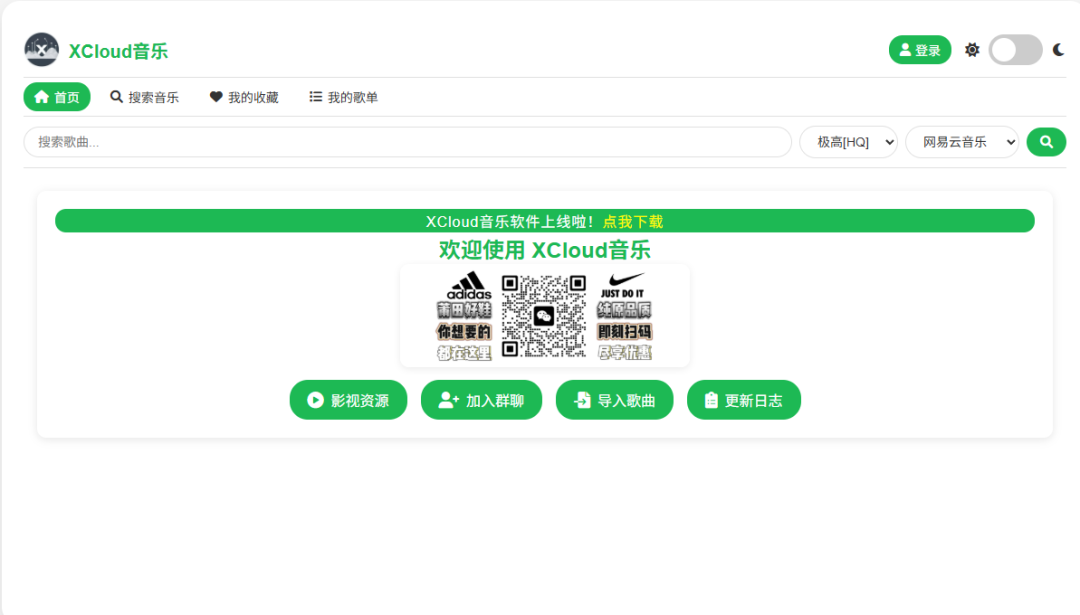Click the XCloud music logo avatar
The width and height of the screenshot is (1080, 615).
click(41, 48)
